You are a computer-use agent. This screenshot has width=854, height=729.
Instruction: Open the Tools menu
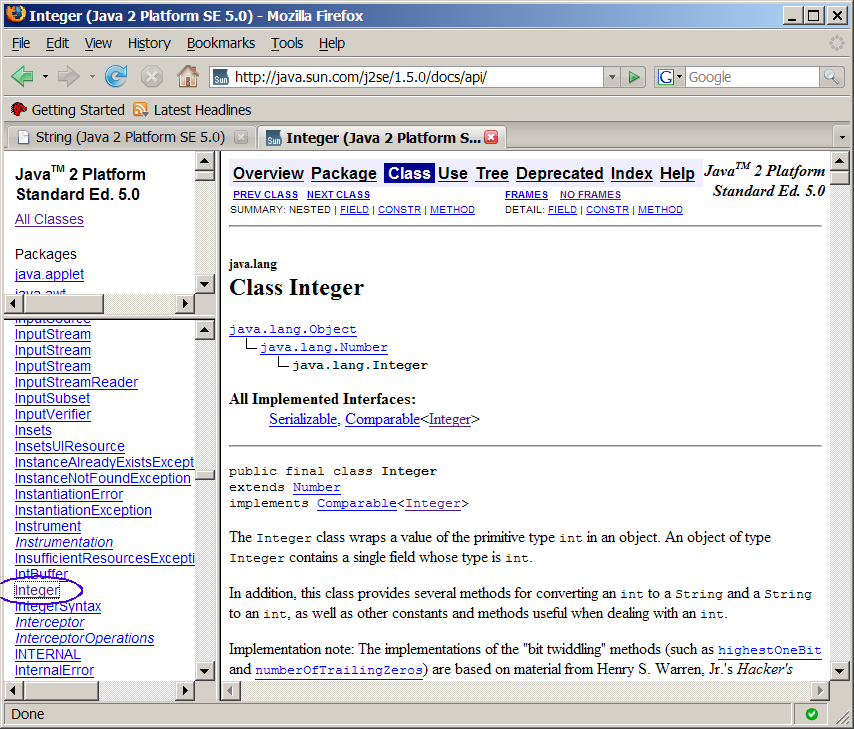pos(287,43)
